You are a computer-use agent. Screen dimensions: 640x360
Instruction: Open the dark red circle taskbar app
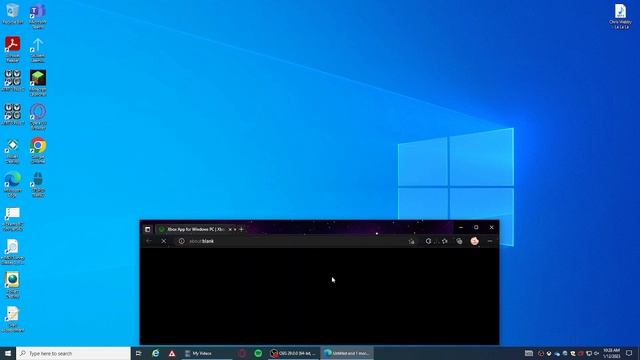tap(242, 353)
